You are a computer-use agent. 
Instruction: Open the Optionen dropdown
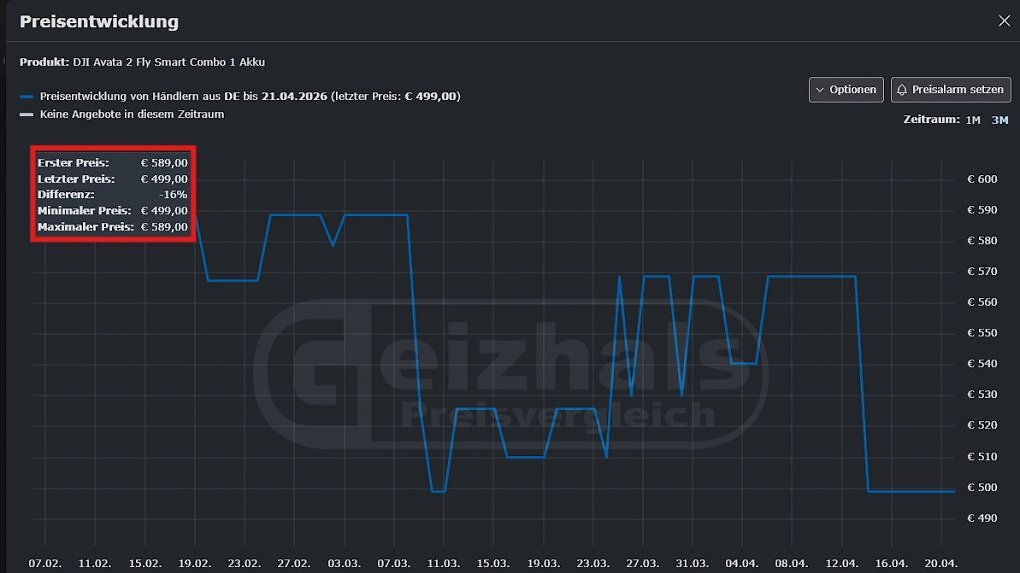tap(846, 90)
